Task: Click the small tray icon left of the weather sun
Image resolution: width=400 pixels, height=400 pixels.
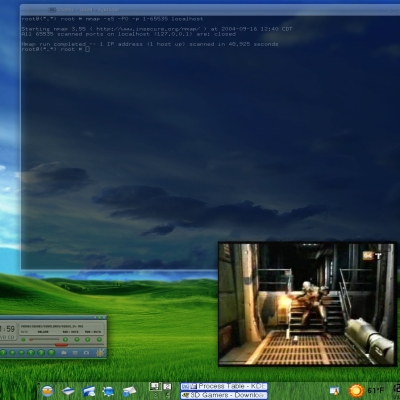Action: tap(334, 391)
